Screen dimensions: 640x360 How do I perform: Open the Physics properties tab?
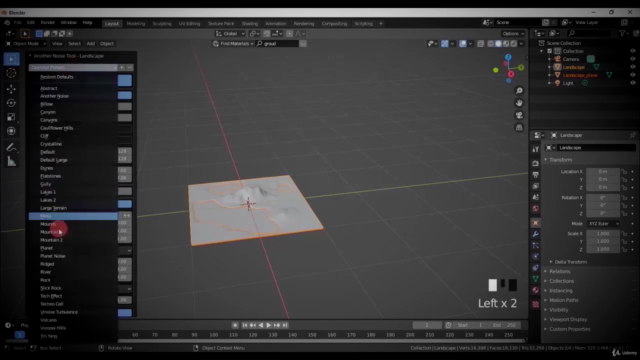tap(536, 256)
